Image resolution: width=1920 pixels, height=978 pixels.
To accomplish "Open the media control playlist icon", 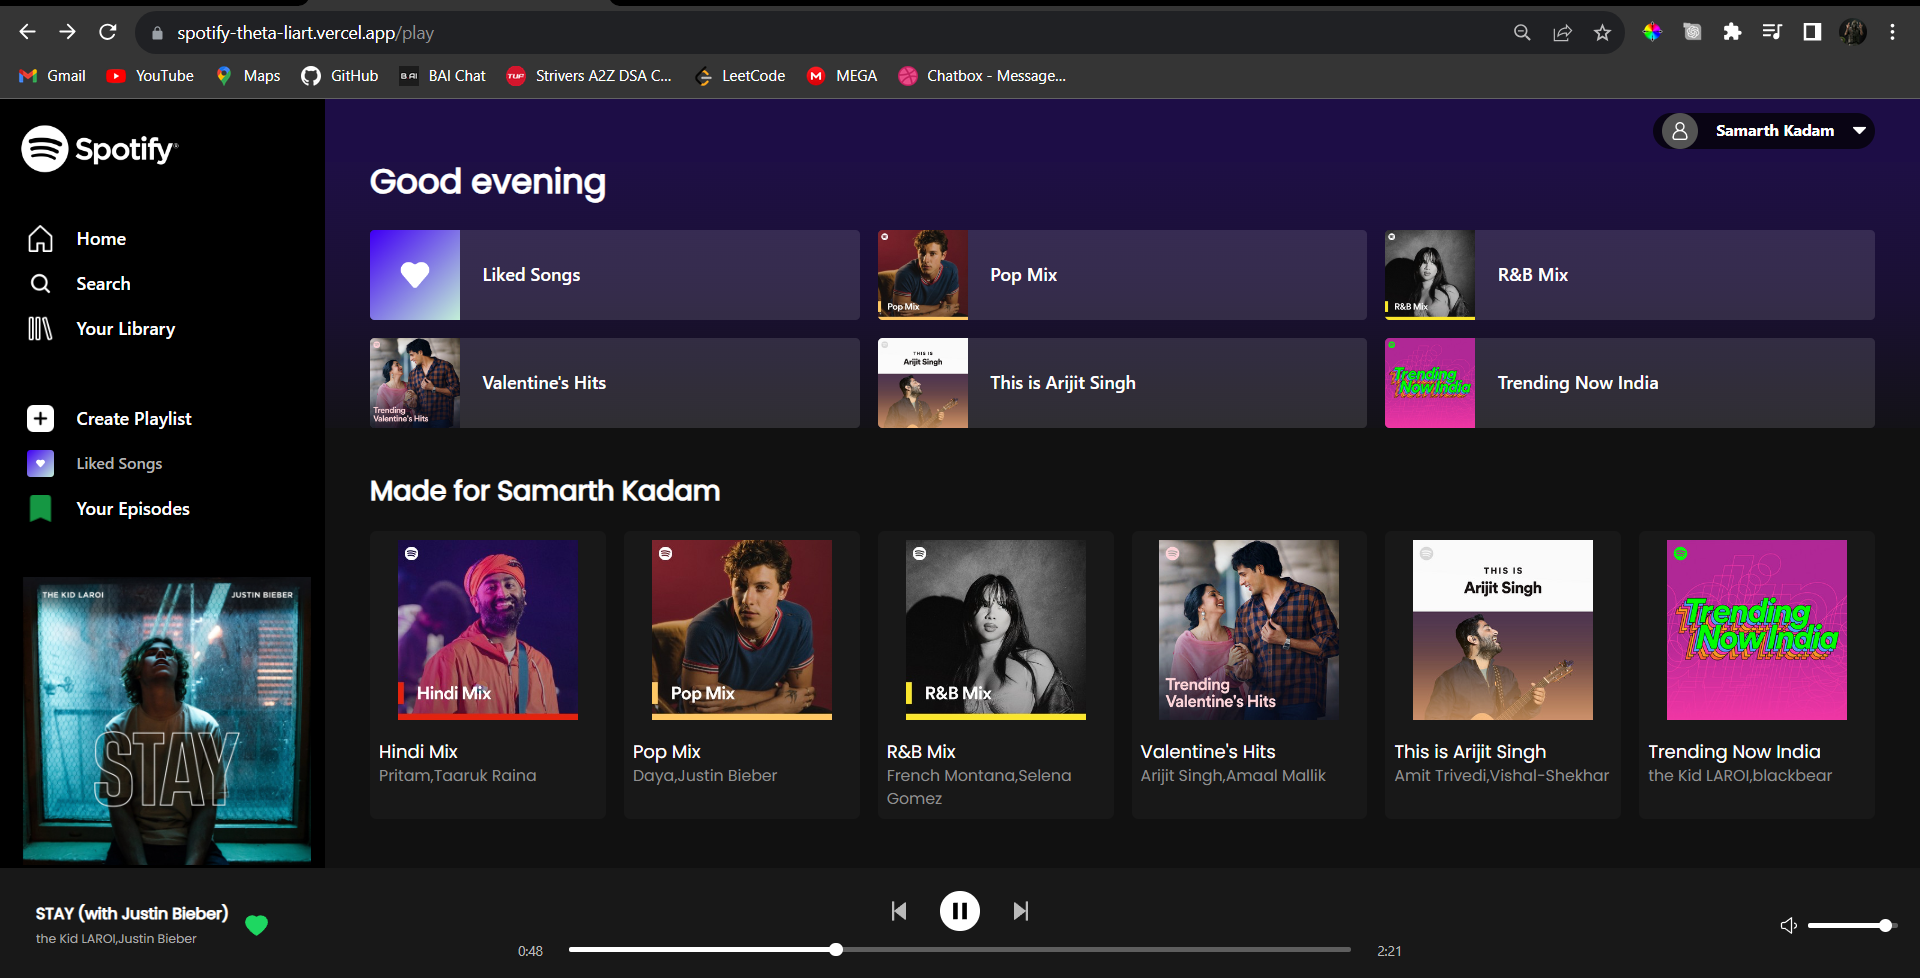I will click(x=1772, y=32).
